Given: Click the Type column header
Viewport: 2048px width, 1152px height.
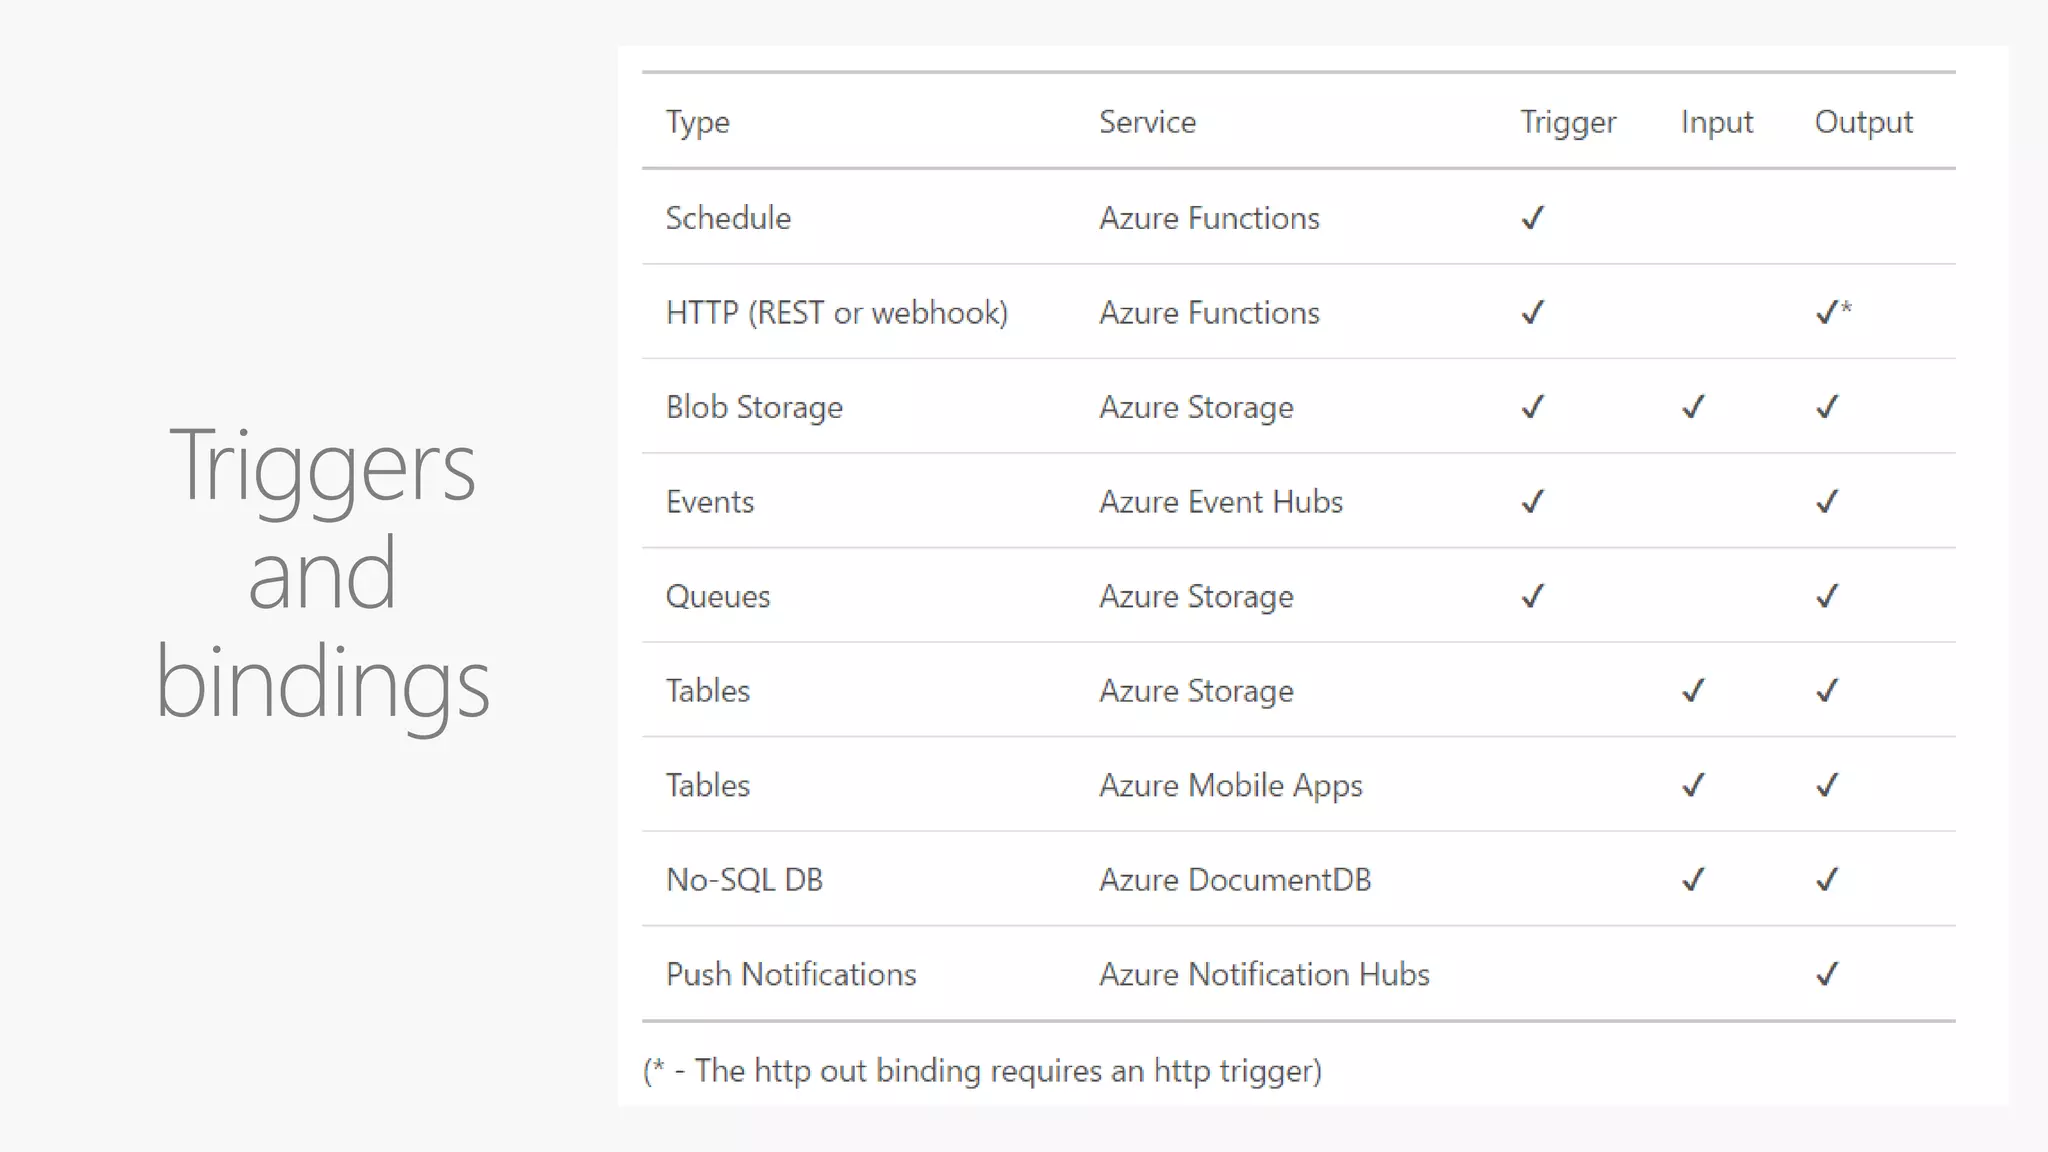Looking at the screenshot, I should [x=698, y=122].
